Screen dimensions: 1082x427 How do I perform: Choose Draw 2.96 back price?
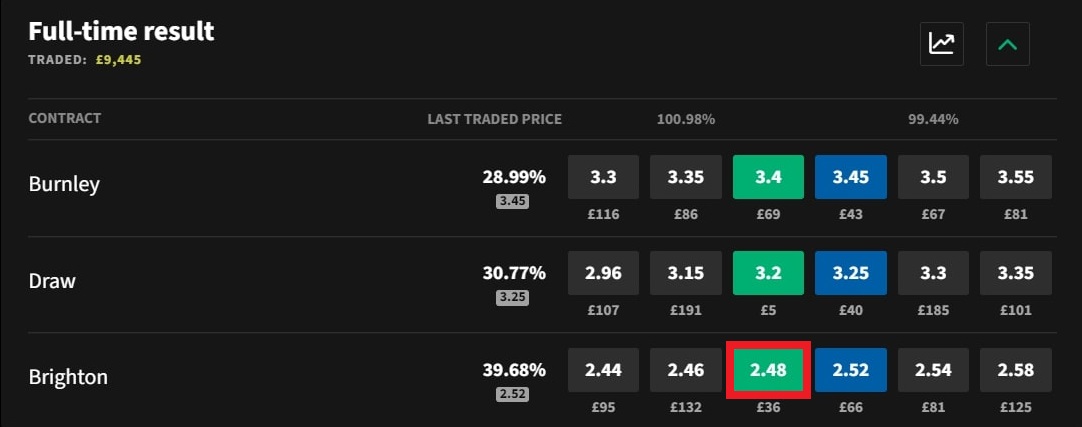click(x=604, y=273)
